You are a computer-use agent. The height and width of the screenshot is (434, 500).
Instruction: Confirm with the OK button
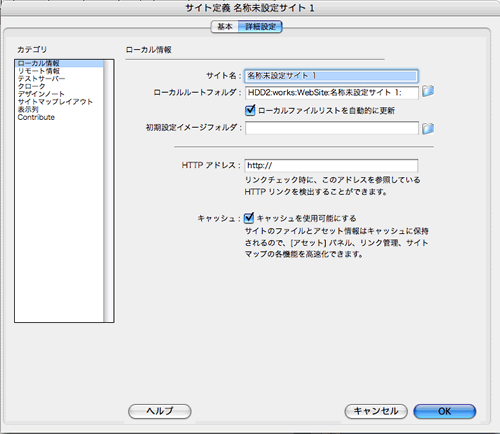[x=445, y=411]
